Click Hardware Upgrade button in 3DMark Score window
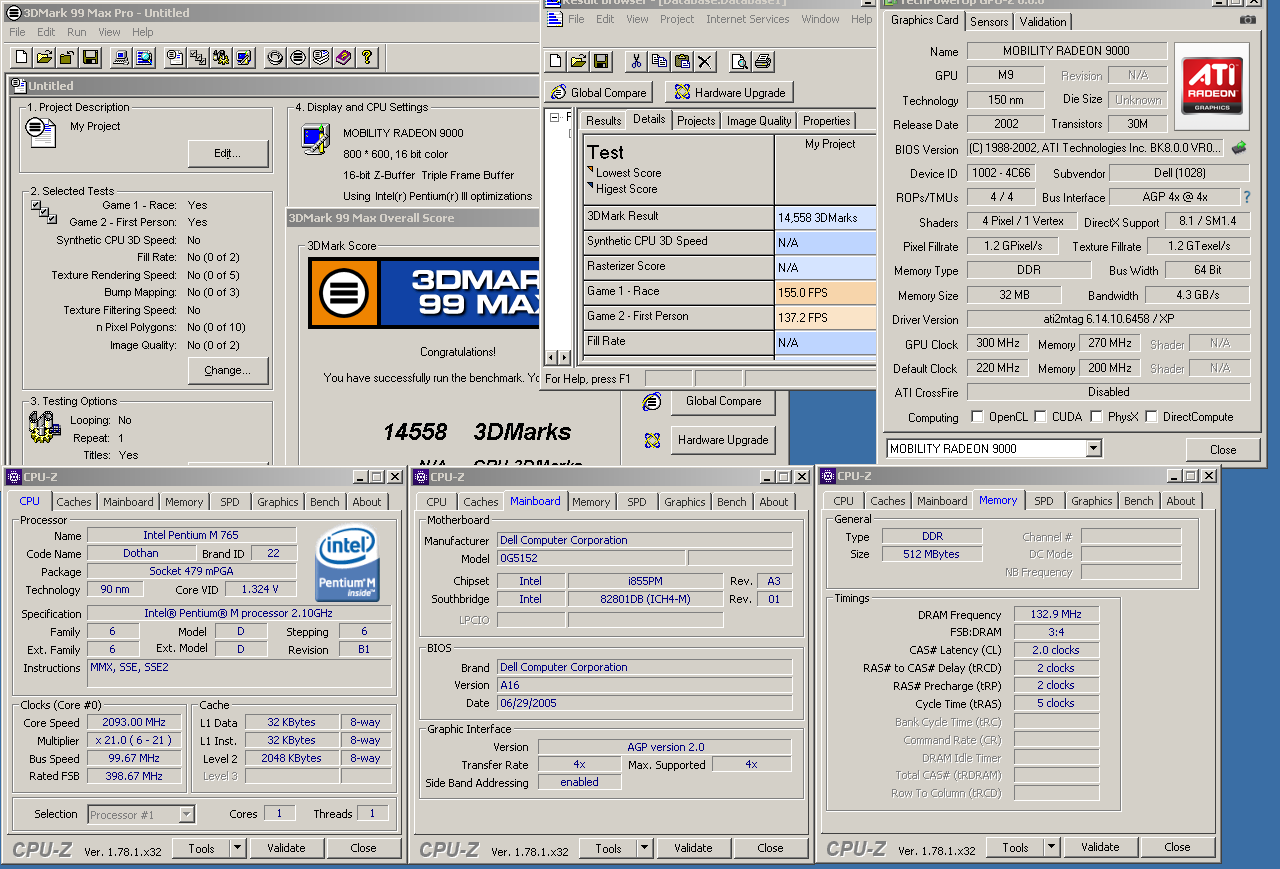Viewport: 1280px width, 869px height. coord(725,440)
